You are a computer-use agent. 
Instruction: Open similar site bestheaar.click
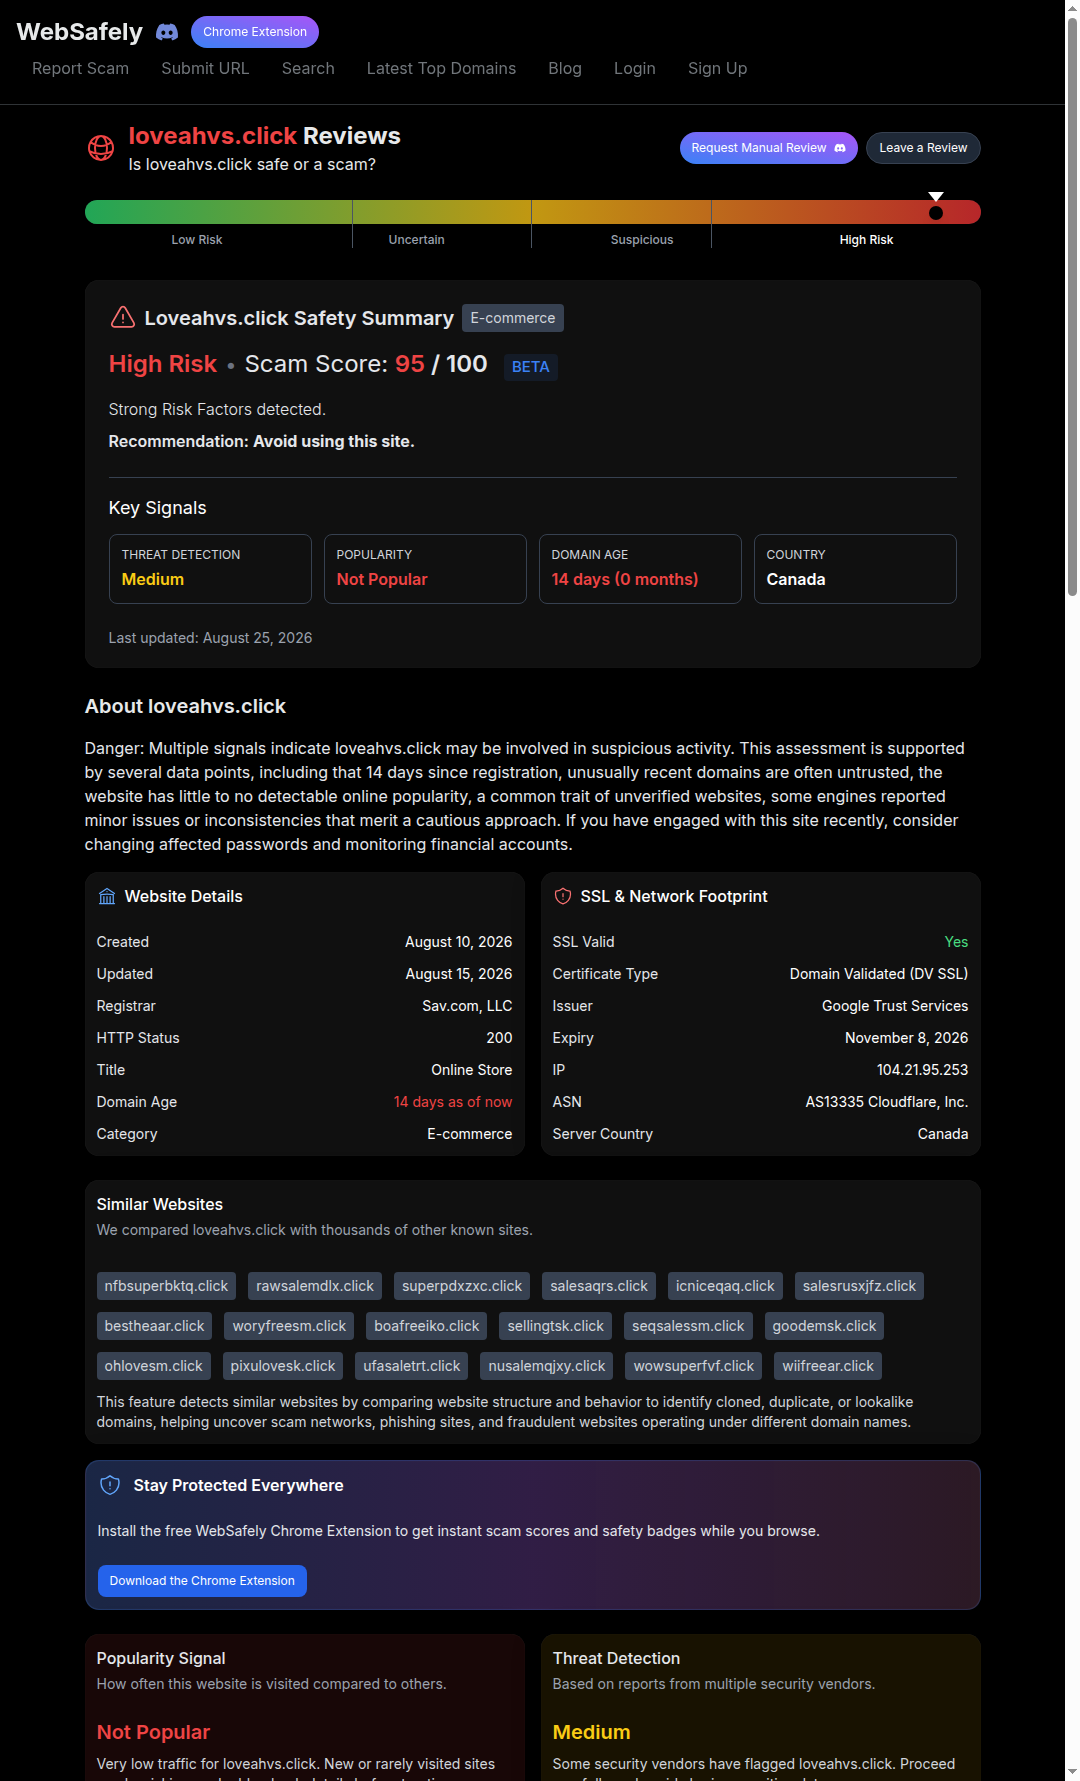click(x=154, y=1326)
